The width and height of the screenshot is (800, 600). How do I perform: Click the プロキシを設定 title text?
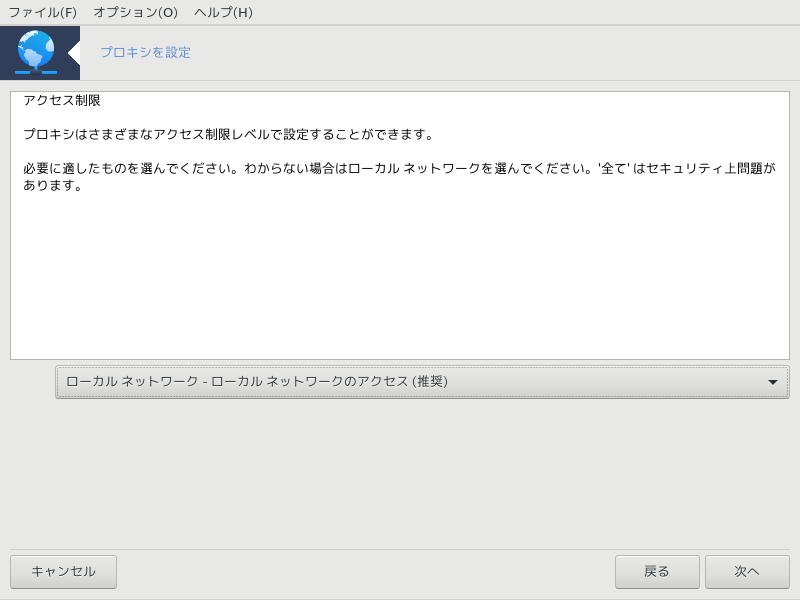[145, 53]
